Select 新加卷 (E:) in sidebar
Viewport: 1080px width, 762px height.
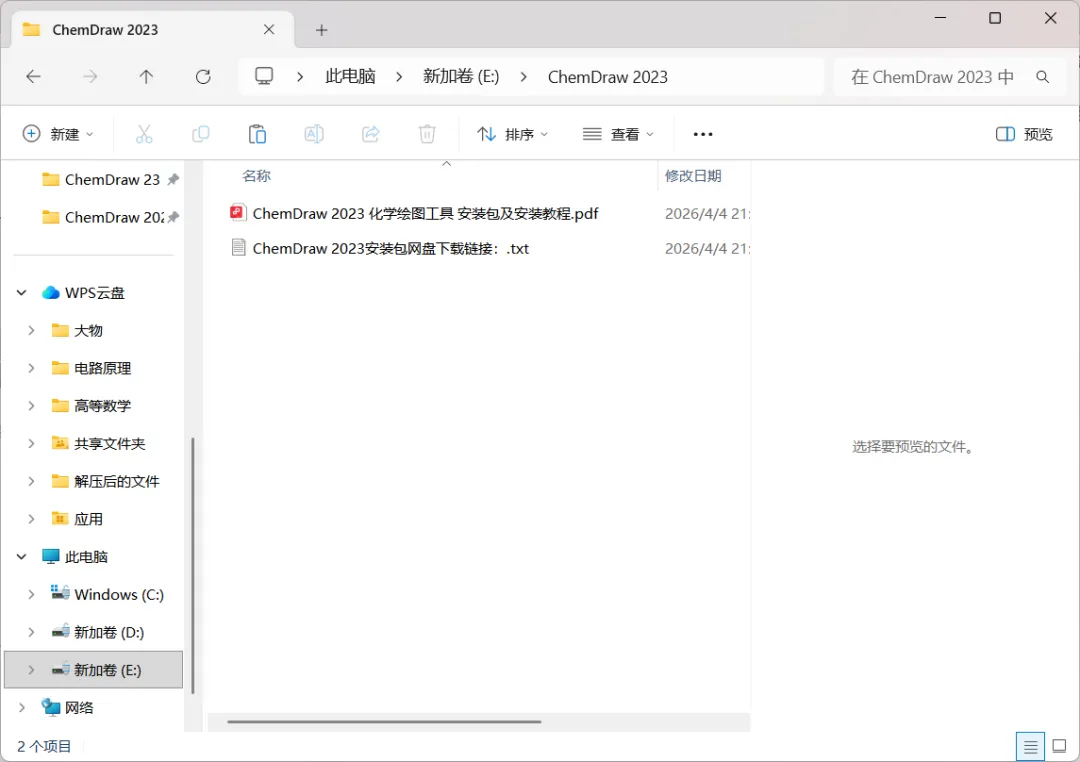pos(94,670)
